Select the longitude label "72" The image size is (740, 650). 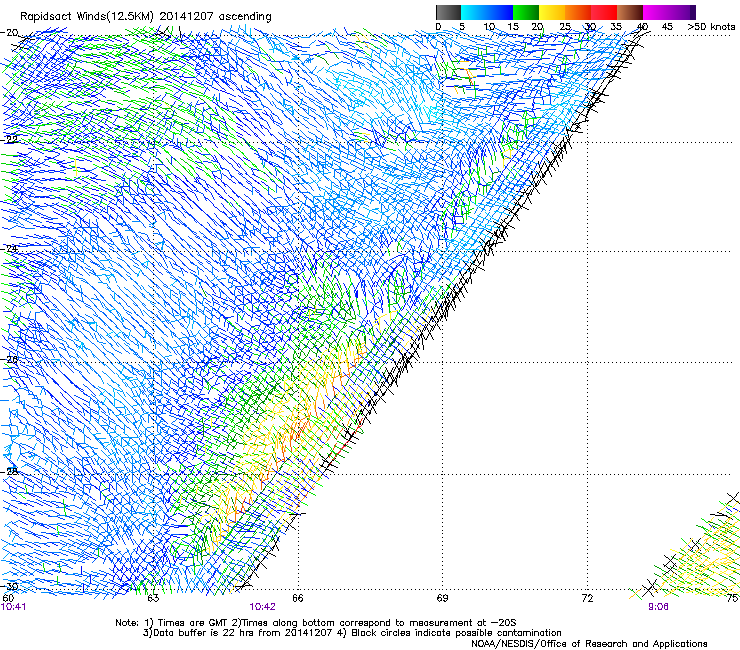pyautogui.click(x=587, y=599)
